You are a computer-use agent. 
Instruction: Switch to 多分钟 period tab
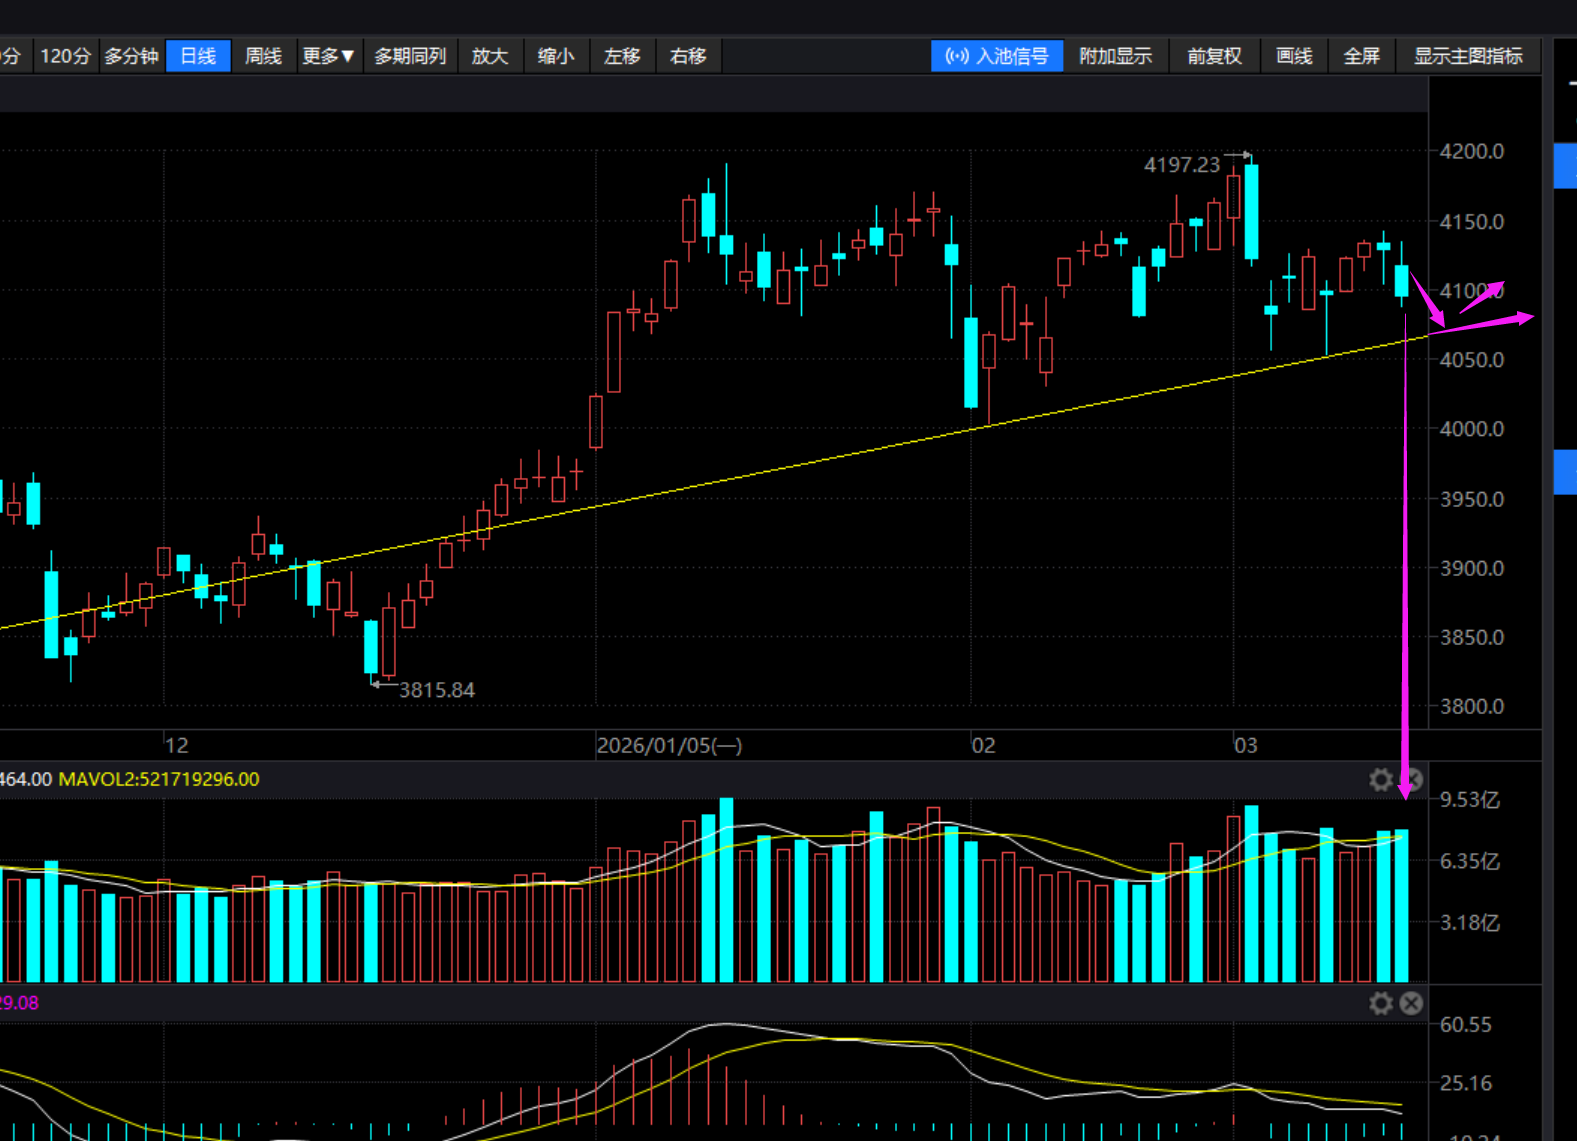point(131,56)
